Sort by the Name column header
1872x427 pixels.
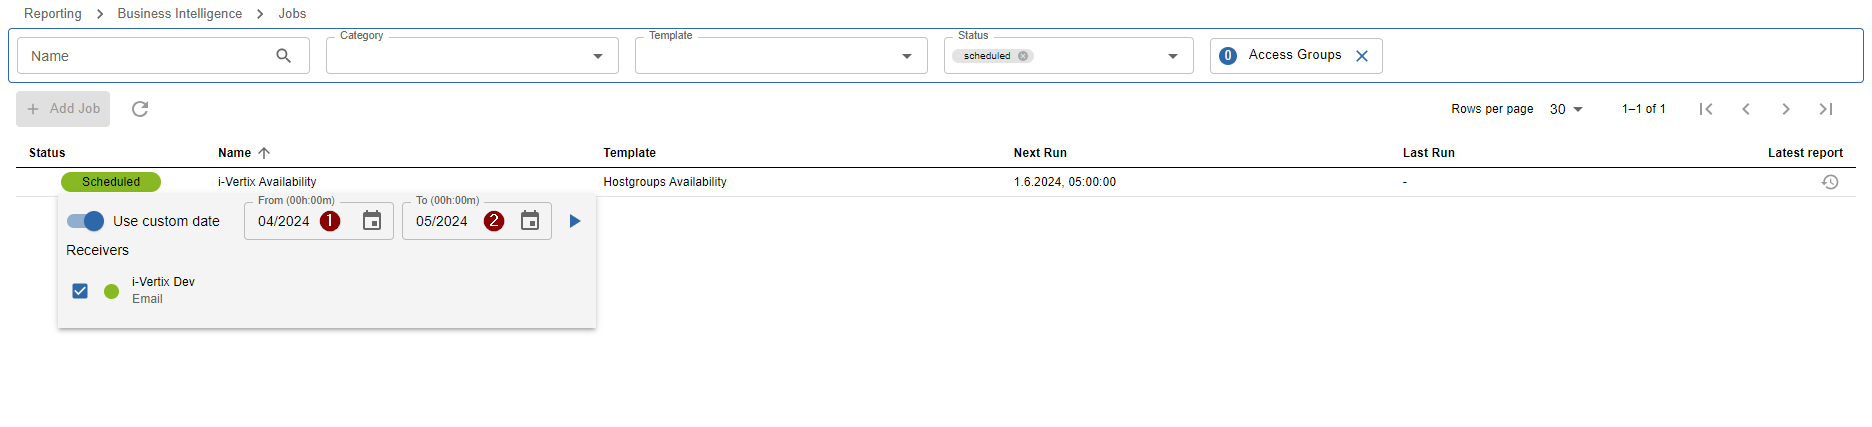click(235, 153)
